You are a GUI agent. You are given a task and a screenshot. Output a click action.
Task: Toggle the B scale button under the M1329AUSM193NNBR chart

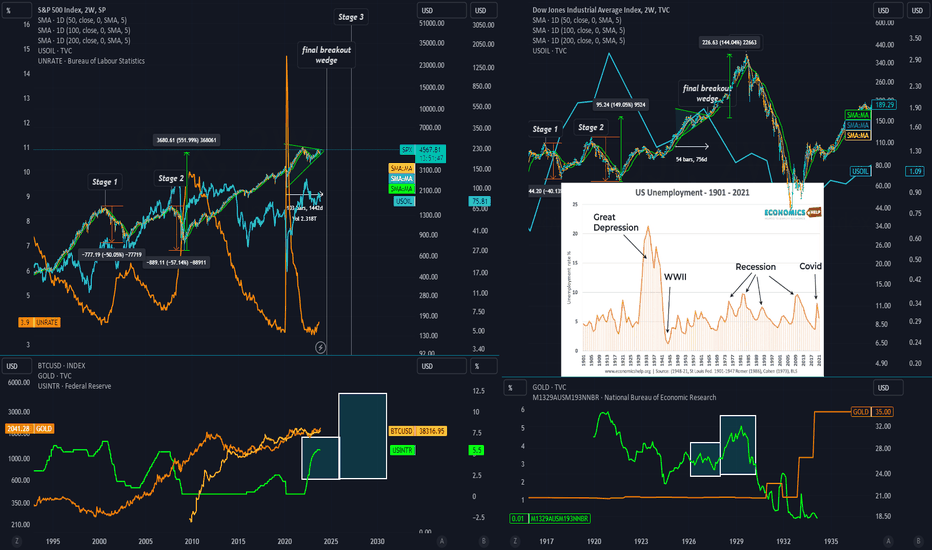918,541
